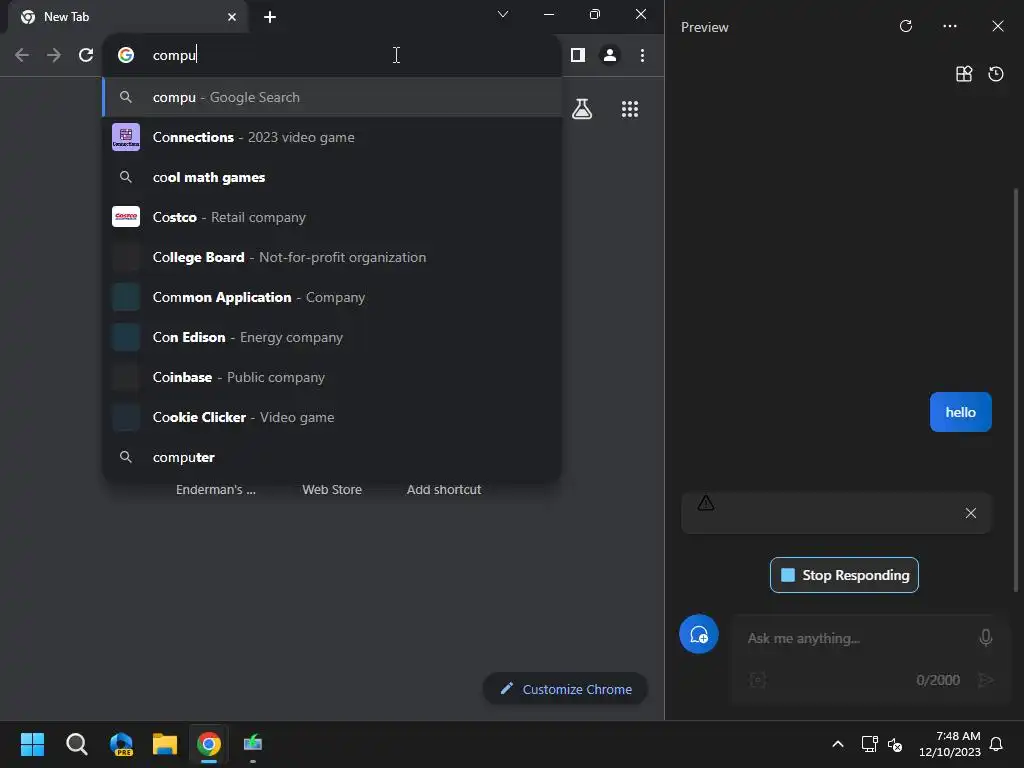Click the address bar text field

coord(332,55)
